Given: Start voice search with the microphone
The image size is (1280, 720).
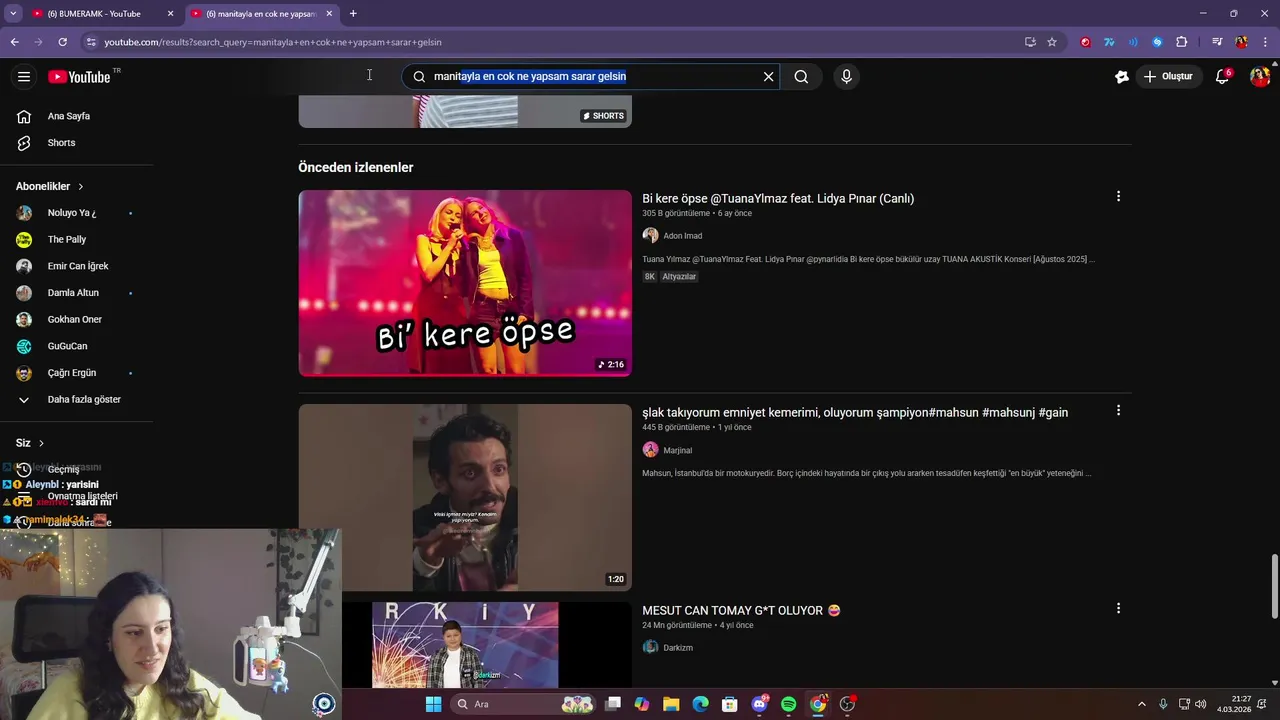Looking at the screenshot, I should pyautogui.click(x=846, y=77).
